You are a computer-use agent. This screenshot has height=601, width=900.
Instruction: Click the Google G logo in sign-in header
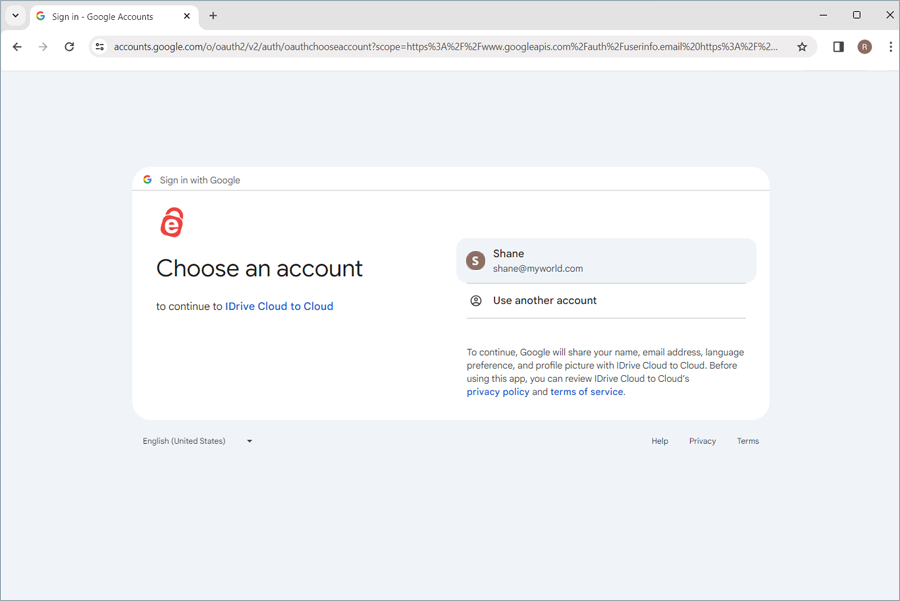point(148,180)
